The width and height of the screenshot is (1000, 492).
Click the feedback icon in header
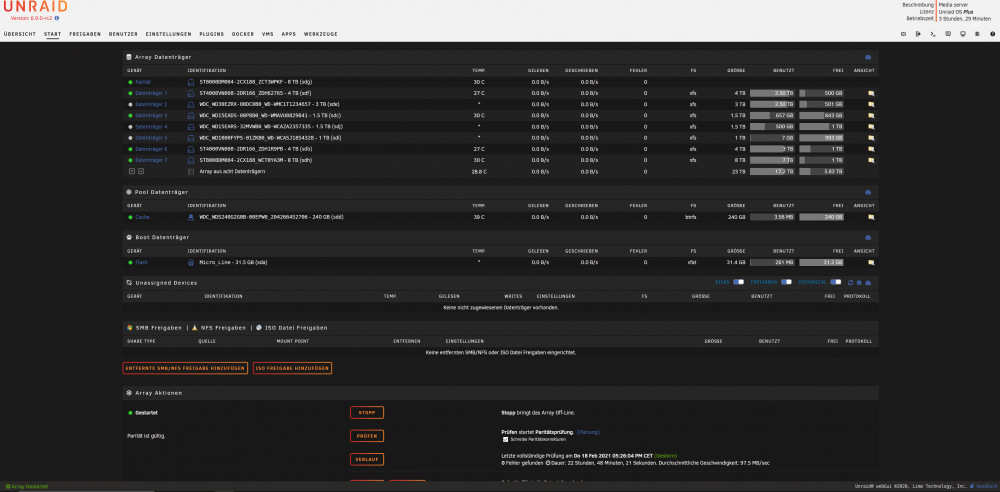pos(948,34)
